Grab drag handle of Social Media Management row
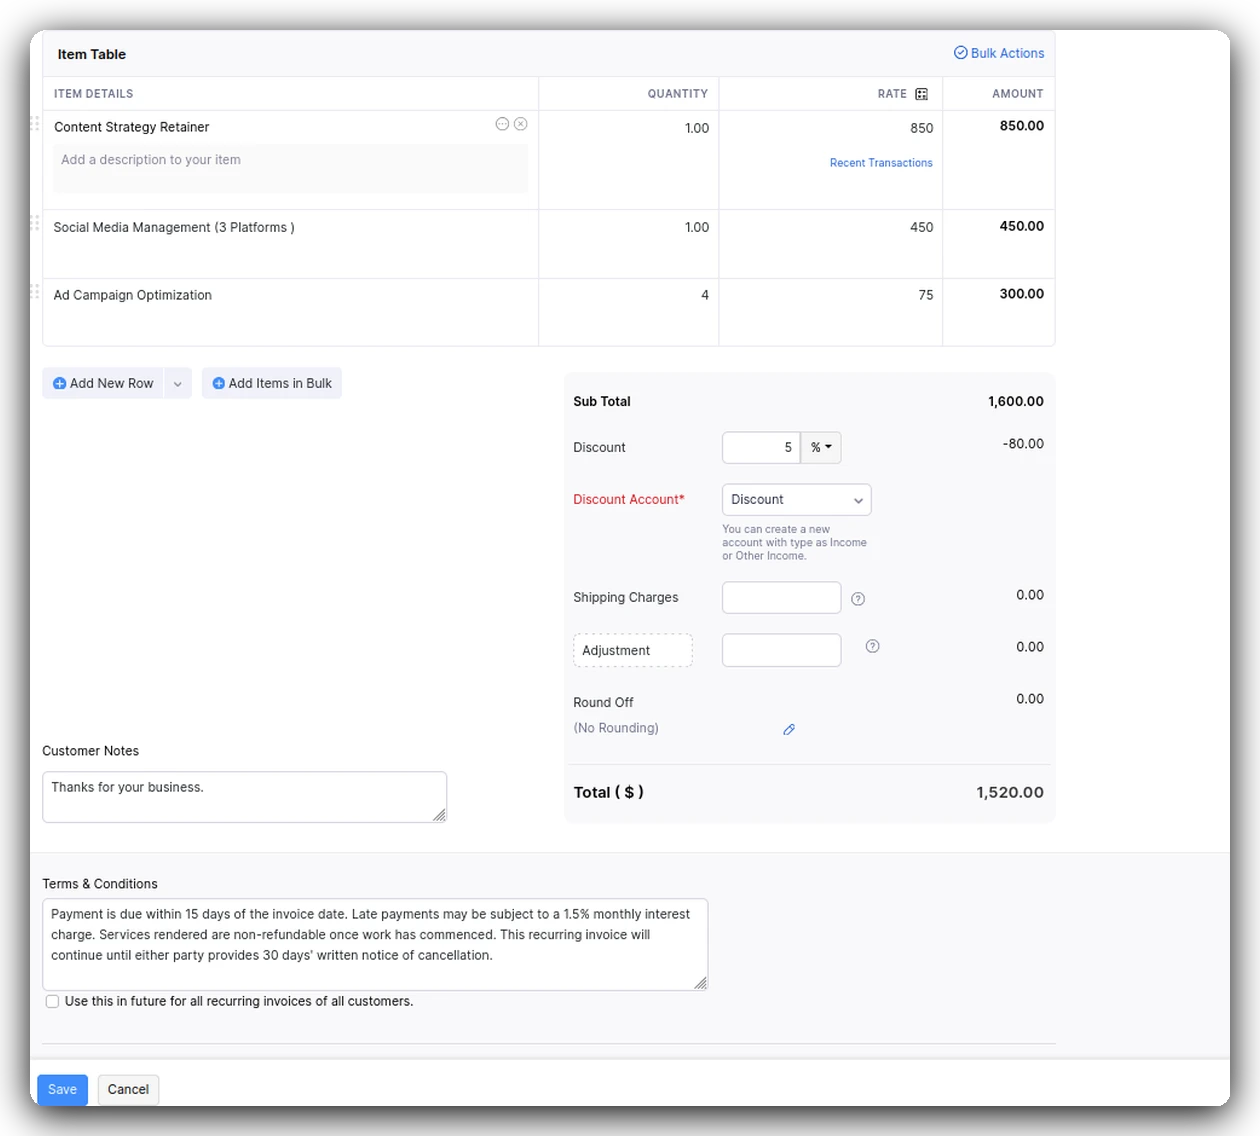 tap(34, 222)
